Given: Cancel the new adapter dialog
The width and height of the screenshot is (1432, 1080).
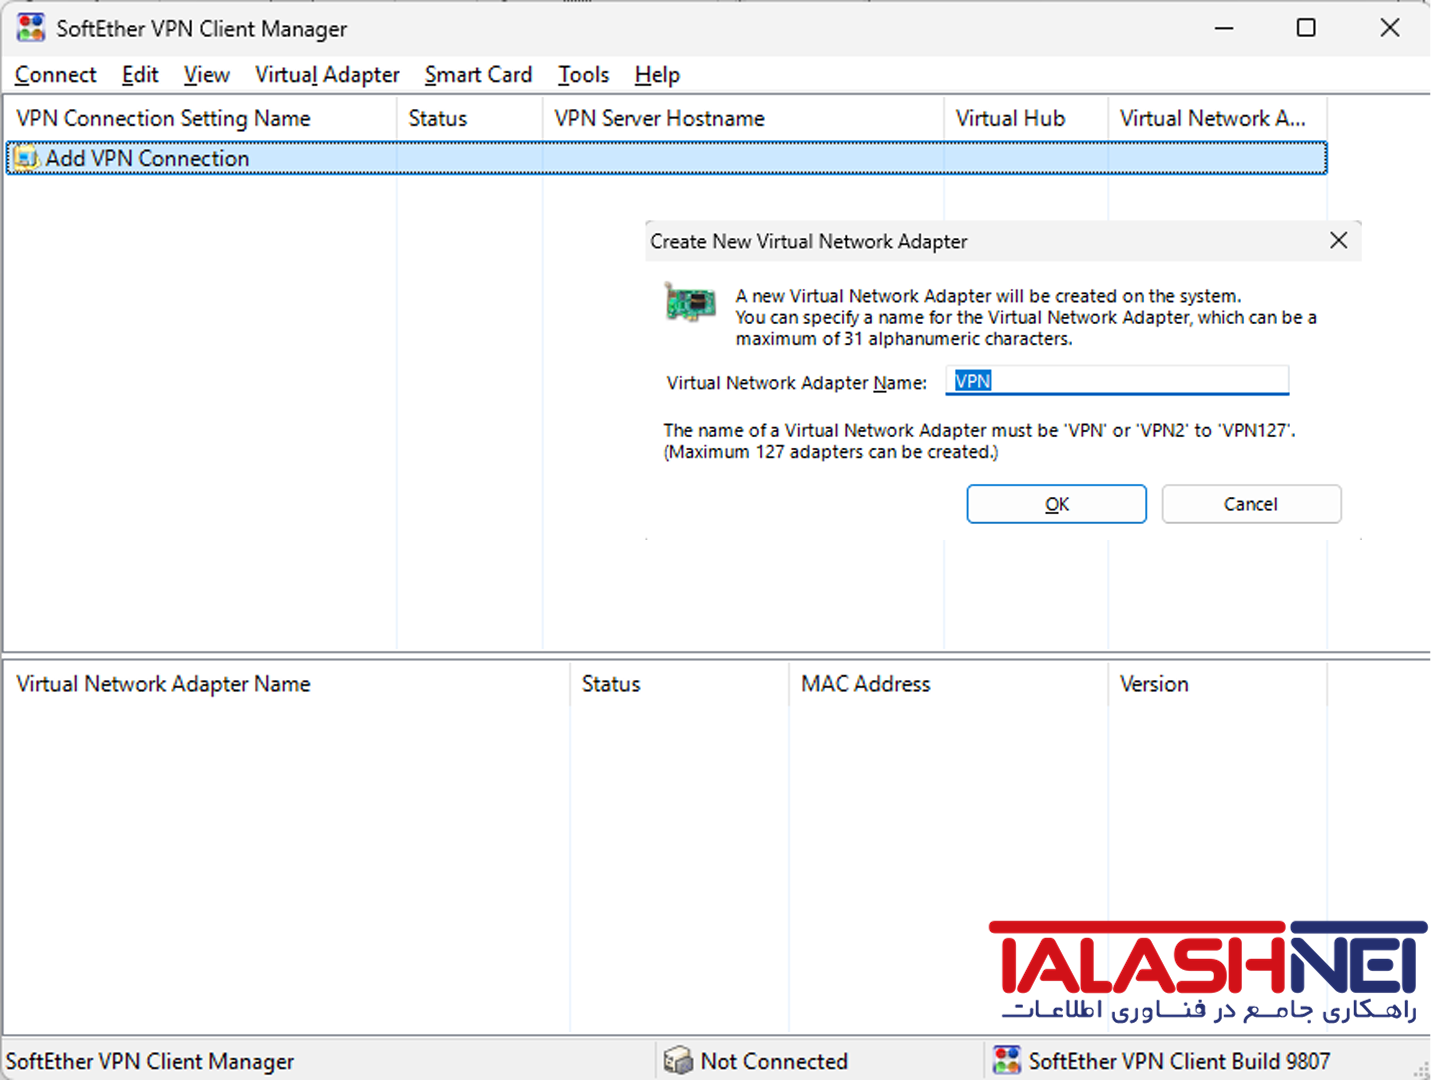Looking at the screenshot, I should [x=1251, y=504].
